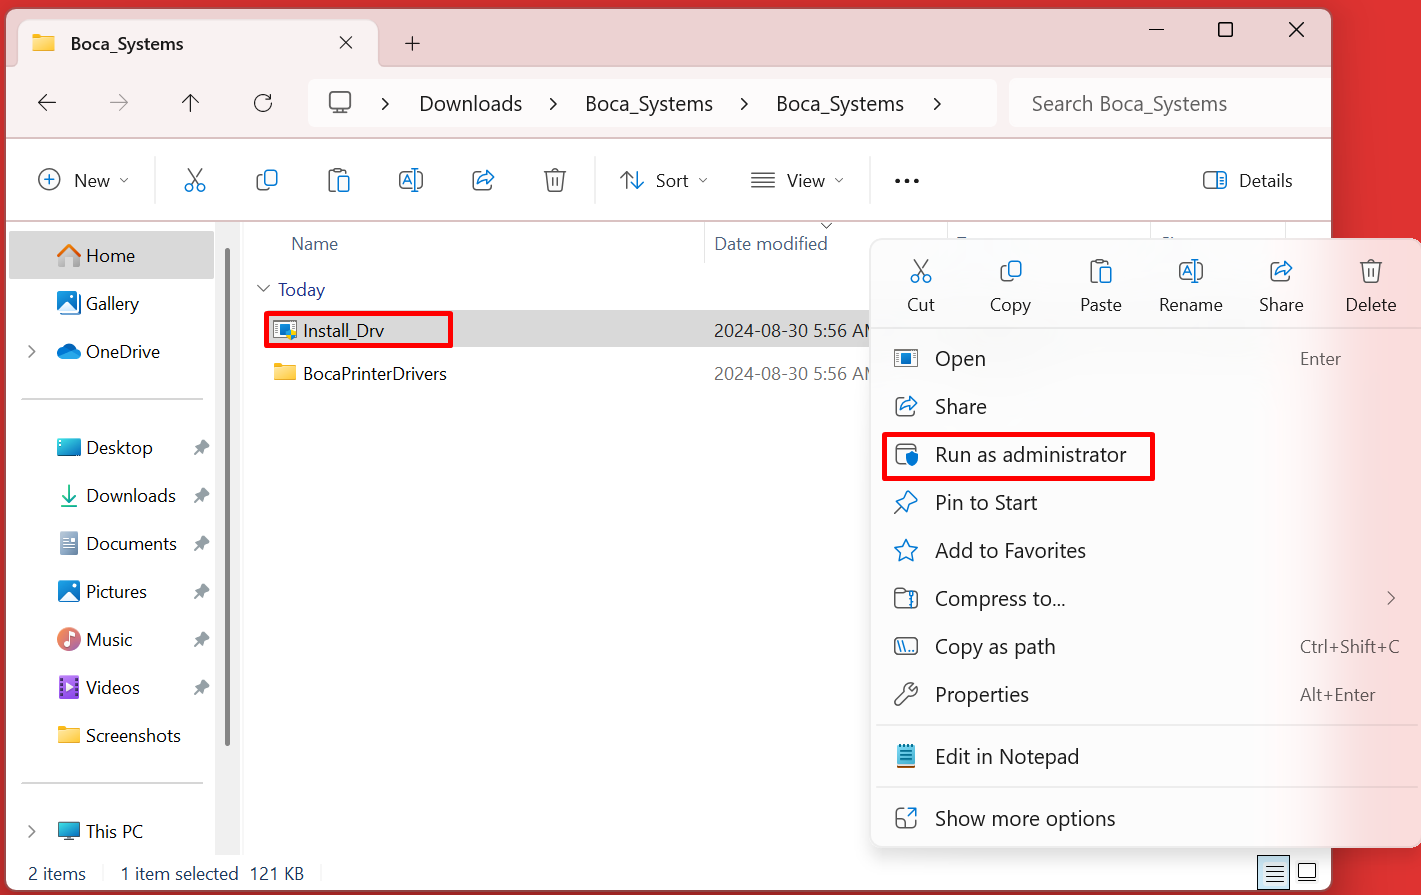Switch to the details list view icon
Image resolution: width=1421 pixels, height=895 pixels.
(x=1274, y=873)
